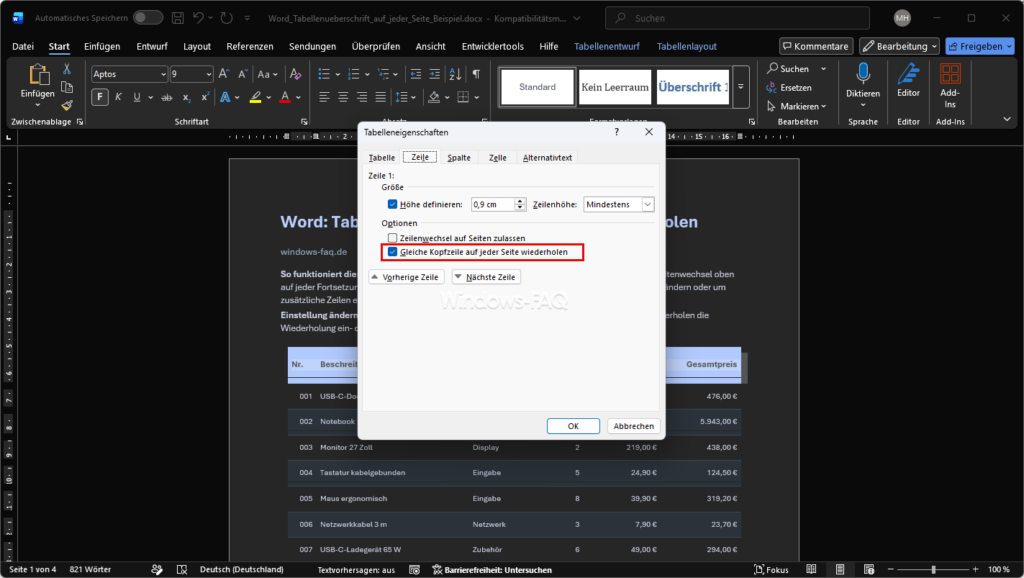Enable Zeilenwechsel auf Seiten zulassen checkbox
This screenshot has height=578, width=1024.
(x=392, y=238)
